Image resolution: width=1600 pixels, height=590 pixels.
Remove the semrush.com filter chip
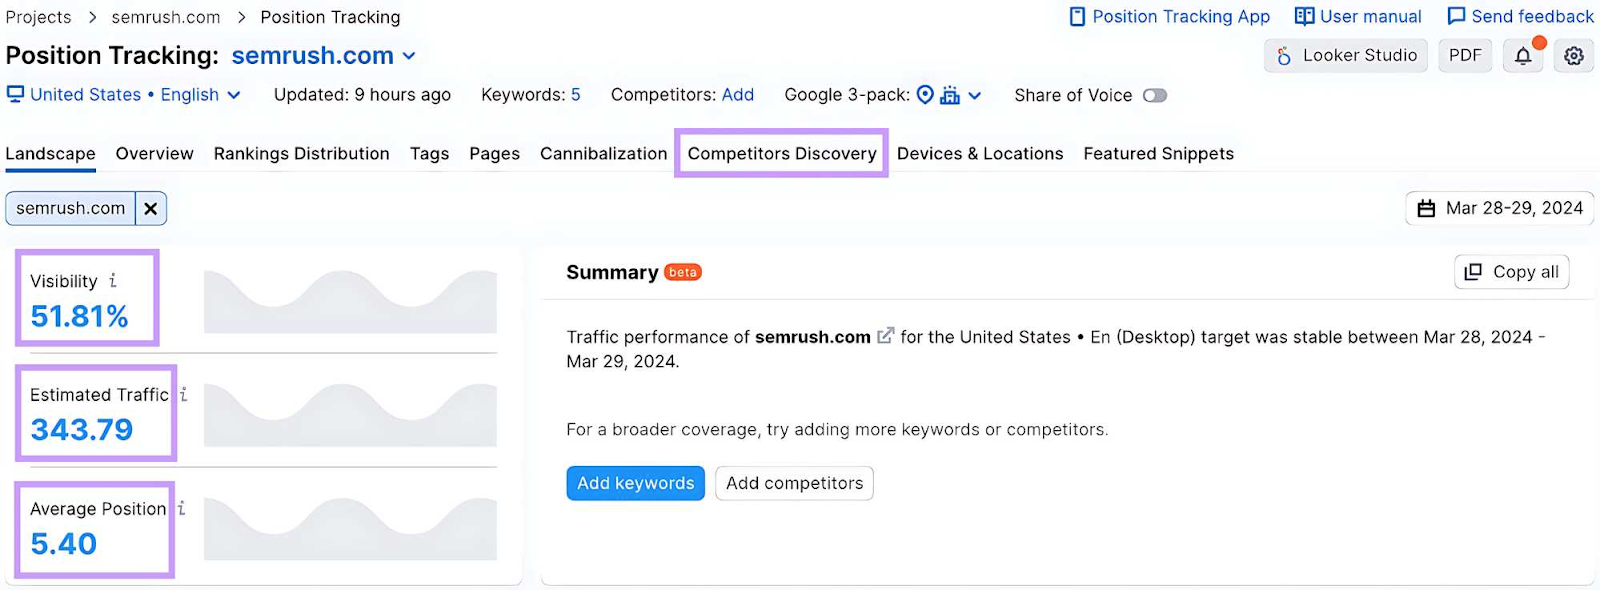pos(150,208)
